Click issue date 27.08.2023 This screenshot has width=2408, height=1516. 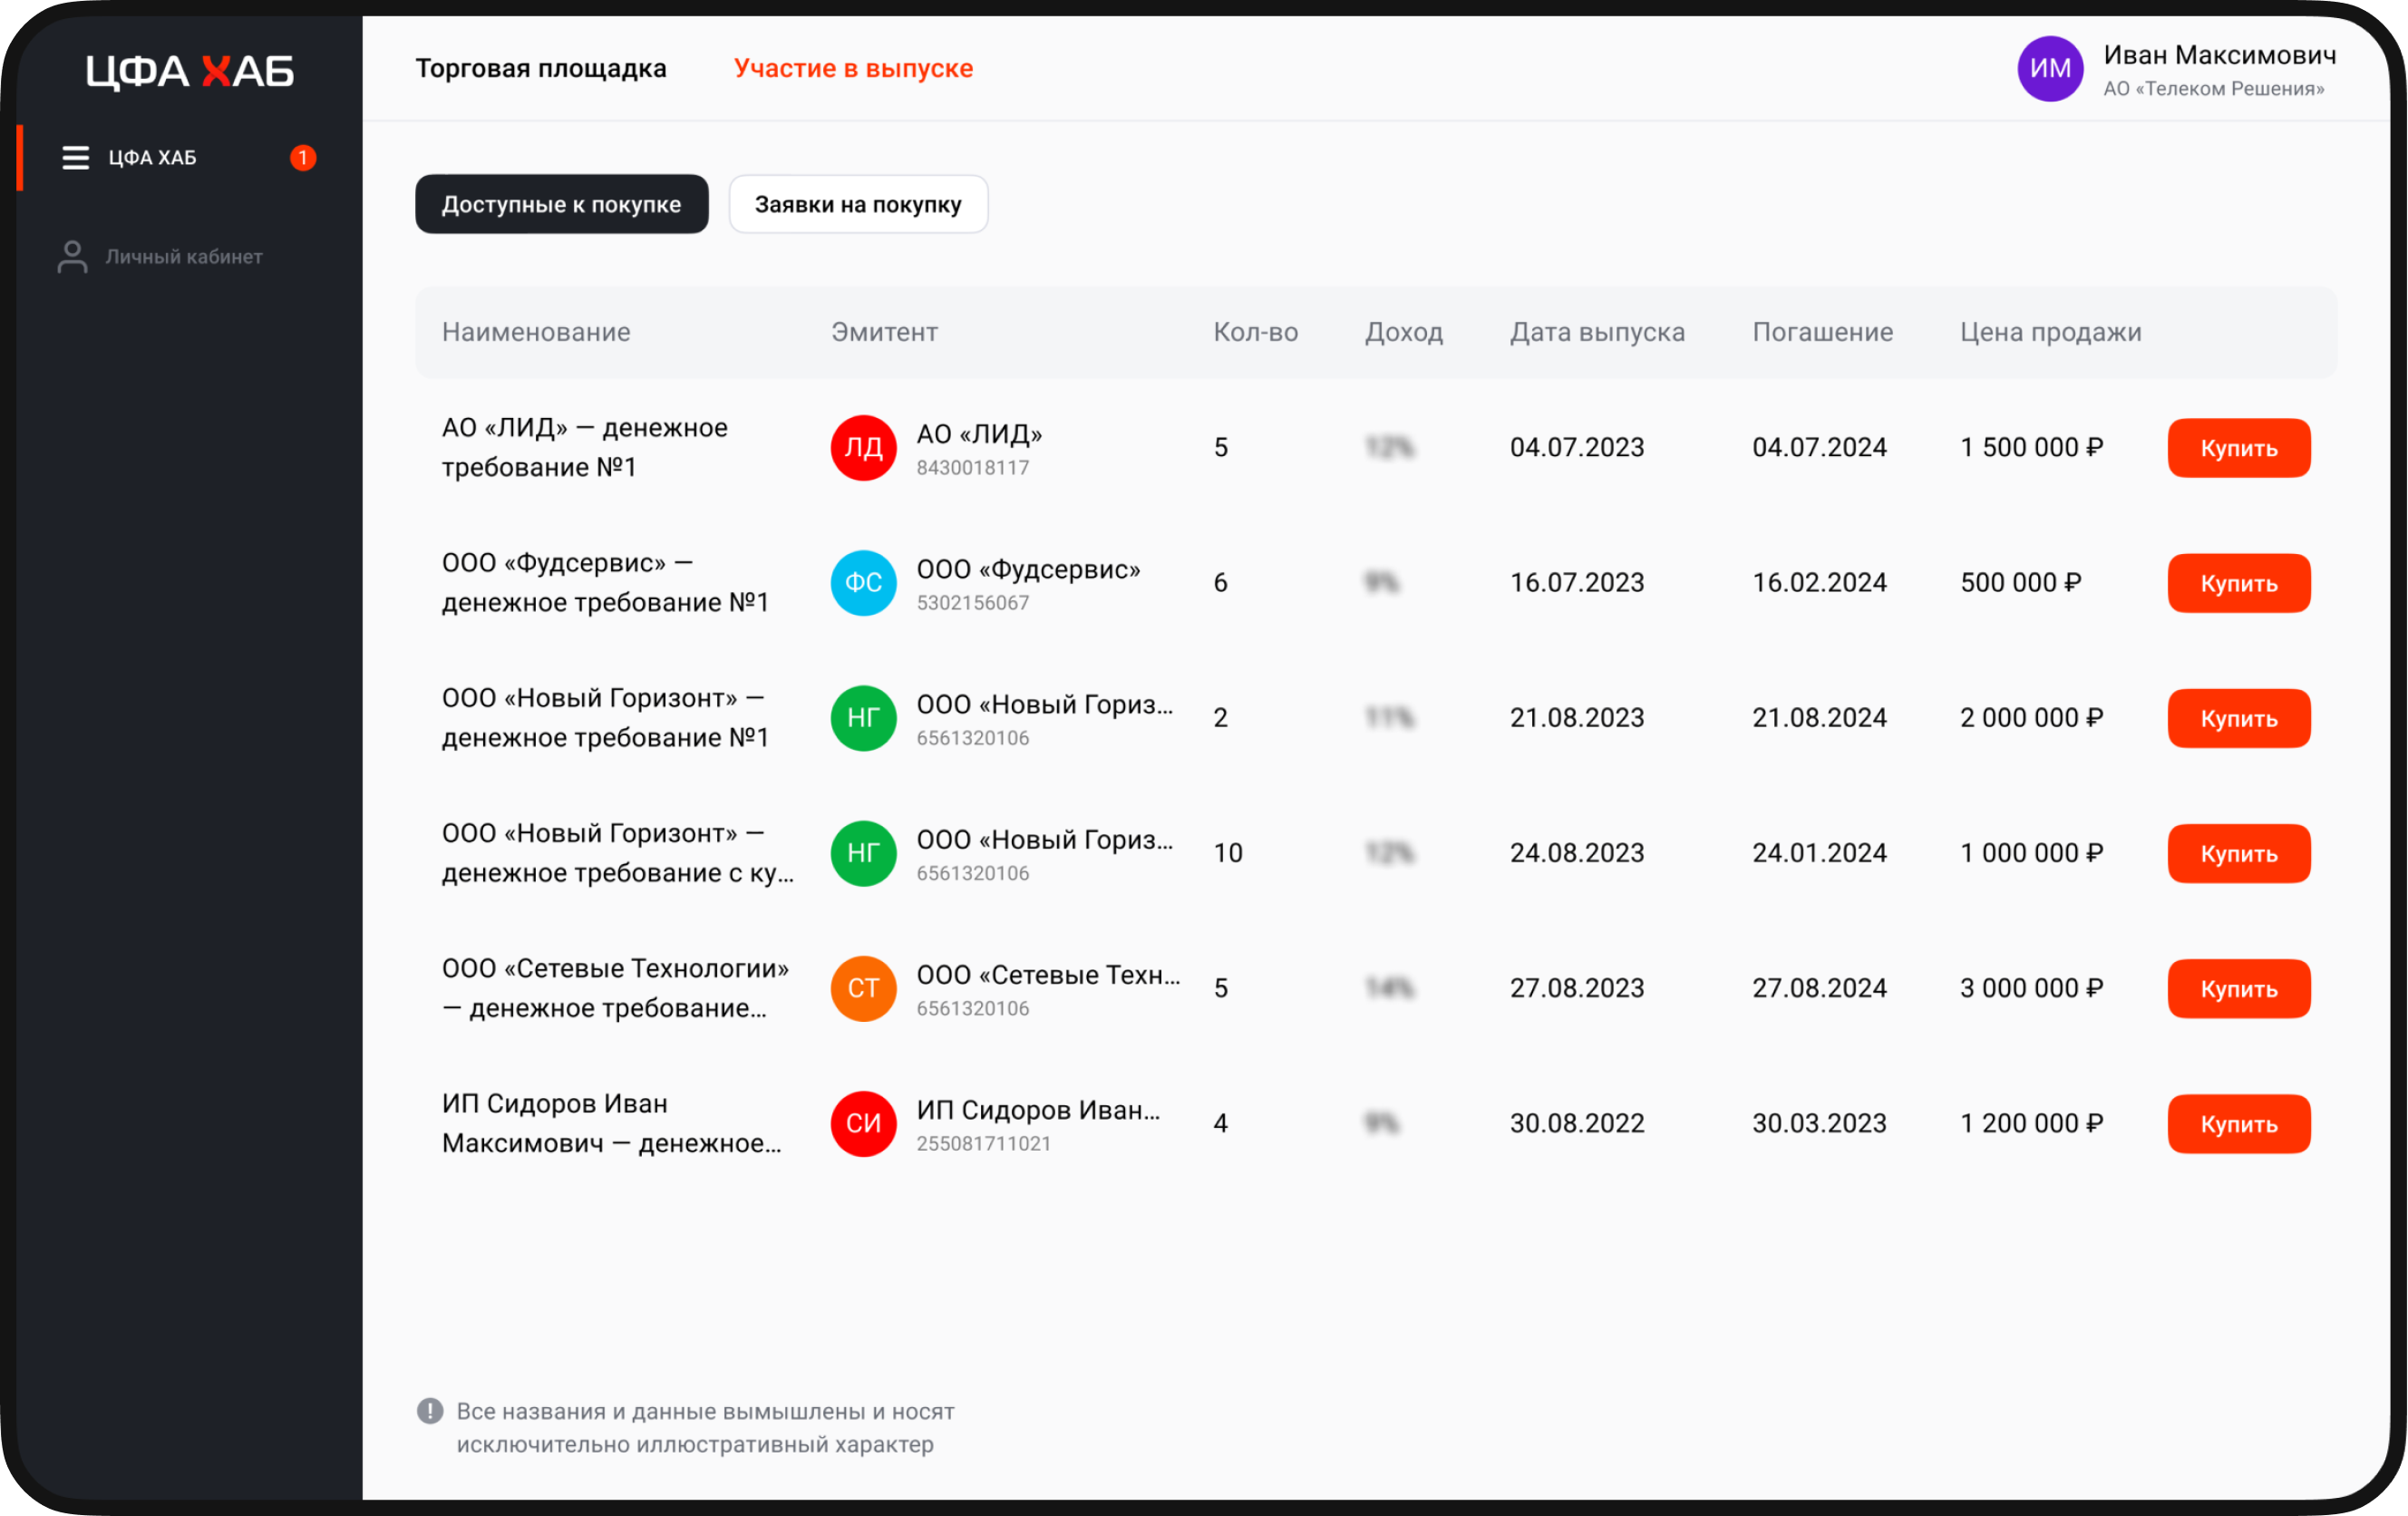click(x=1576, y=988)
